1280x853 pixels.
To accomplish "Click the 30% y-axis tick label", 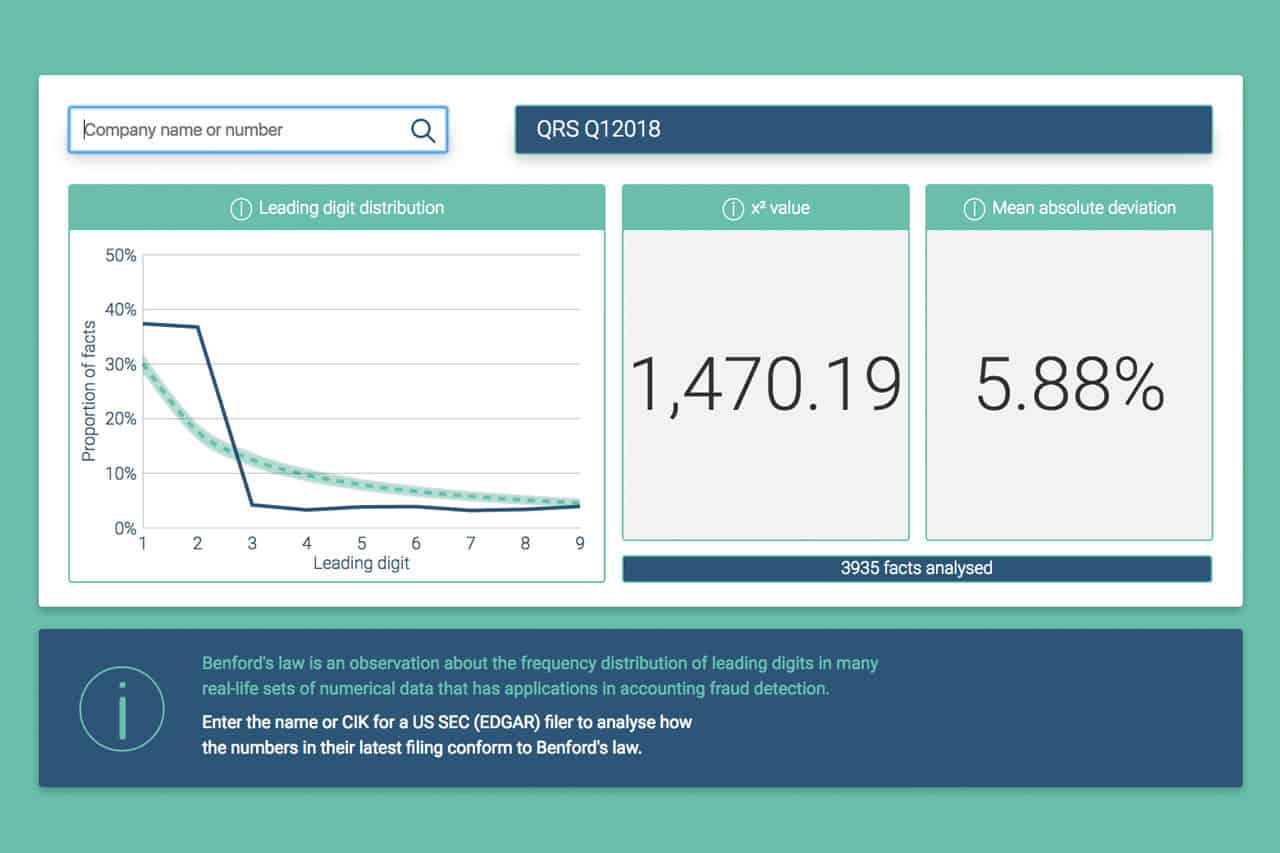I will pos(120,365).
